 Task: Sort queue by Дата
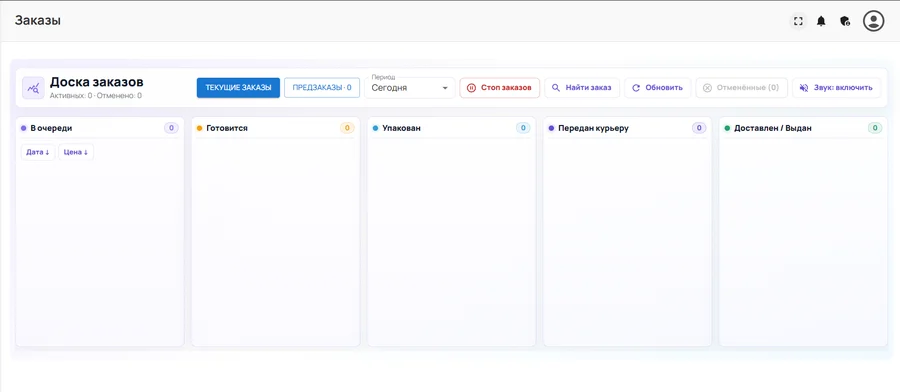pyautogui.click(x=38, y=152)
